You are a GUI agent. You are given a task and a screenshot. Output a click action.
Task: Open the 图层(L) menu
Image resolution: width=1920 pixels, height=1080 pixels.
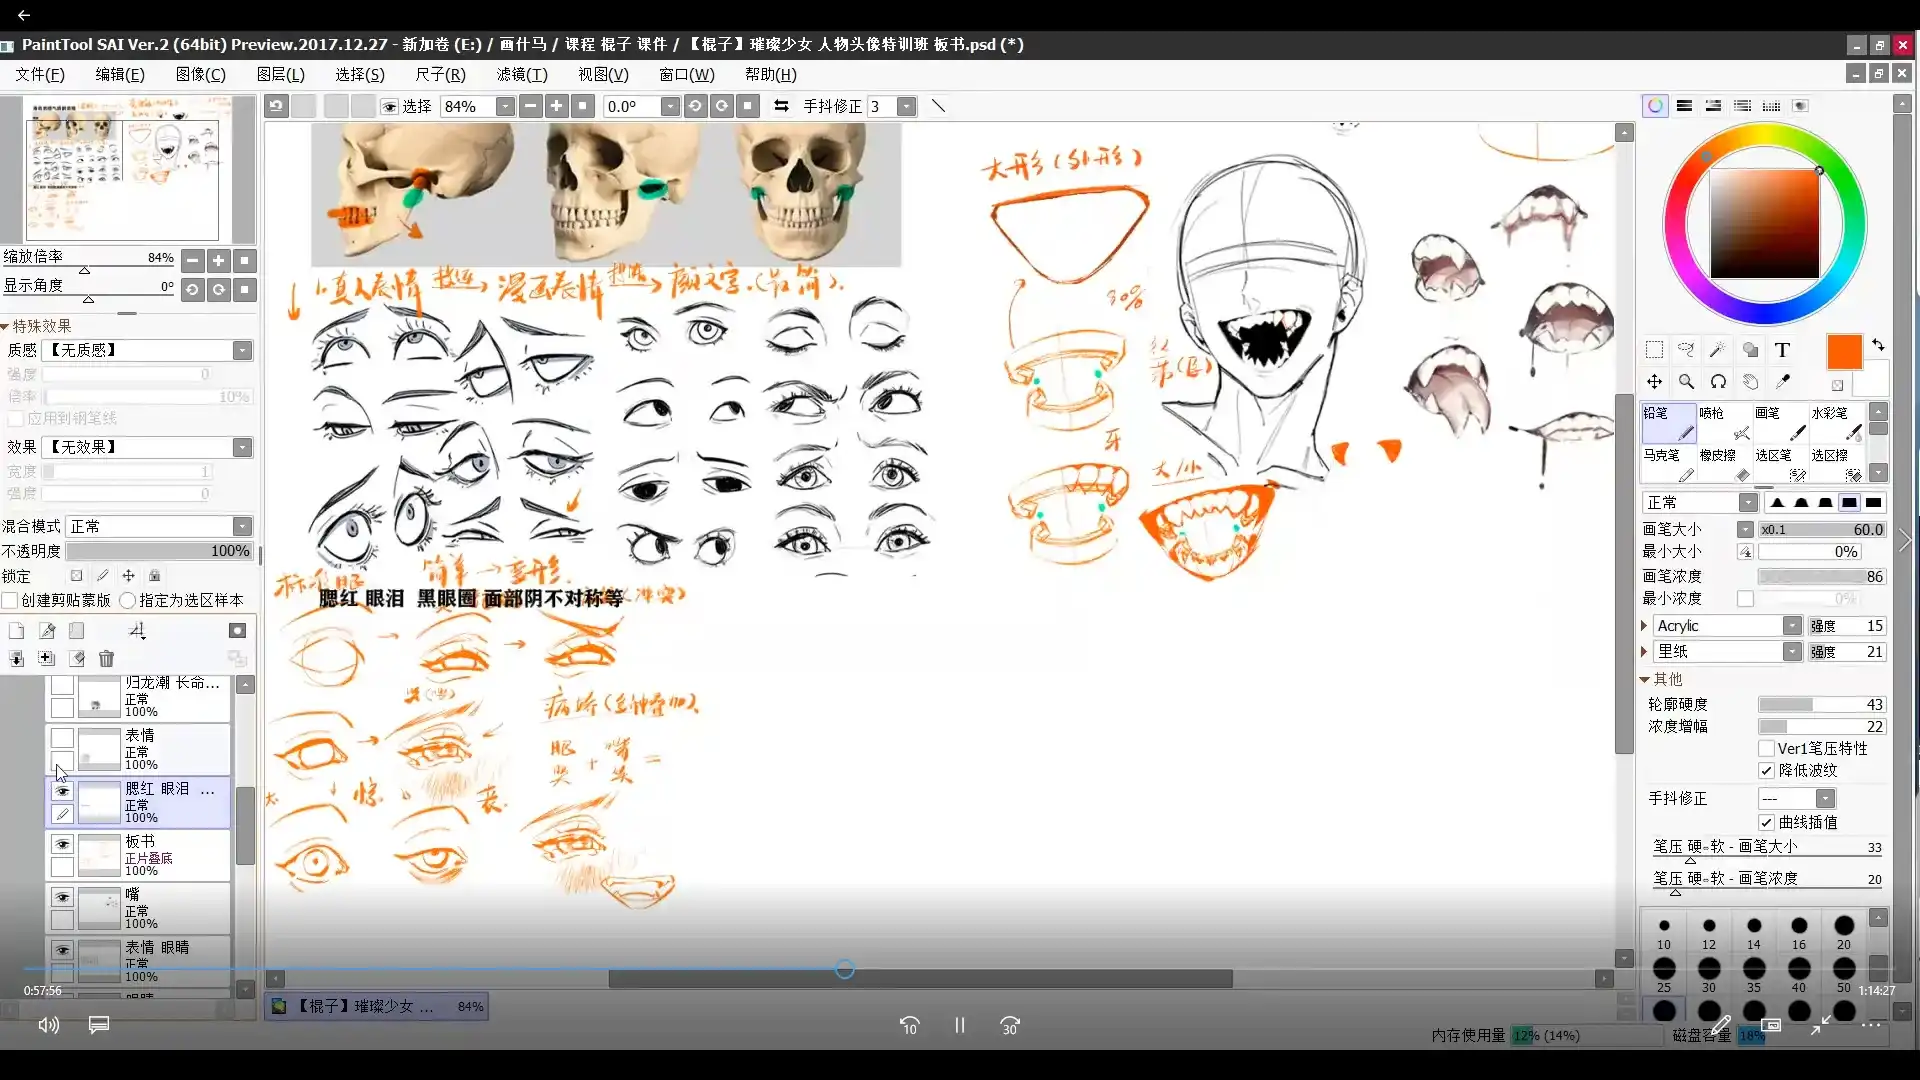[280, 75]
